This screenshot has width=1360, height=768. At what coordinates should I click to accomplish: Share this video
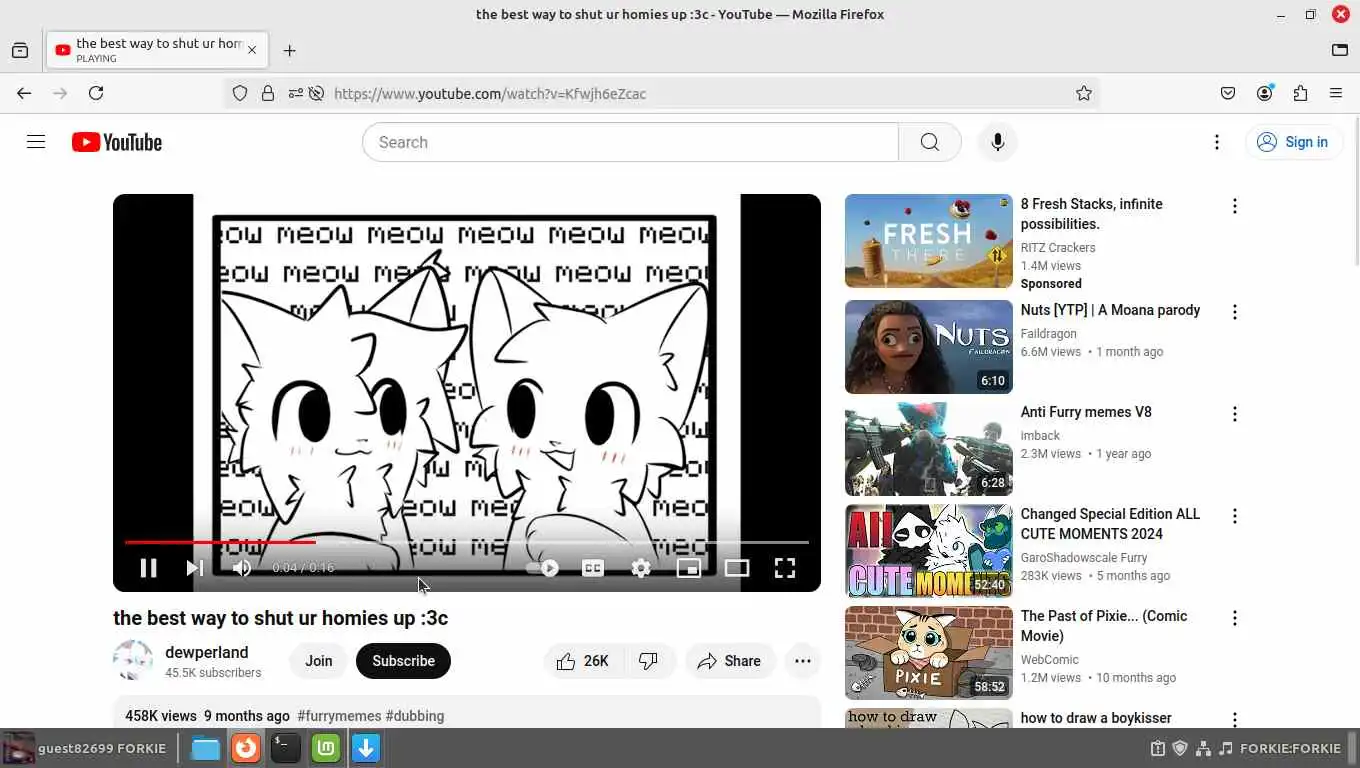tap(730, 661)
